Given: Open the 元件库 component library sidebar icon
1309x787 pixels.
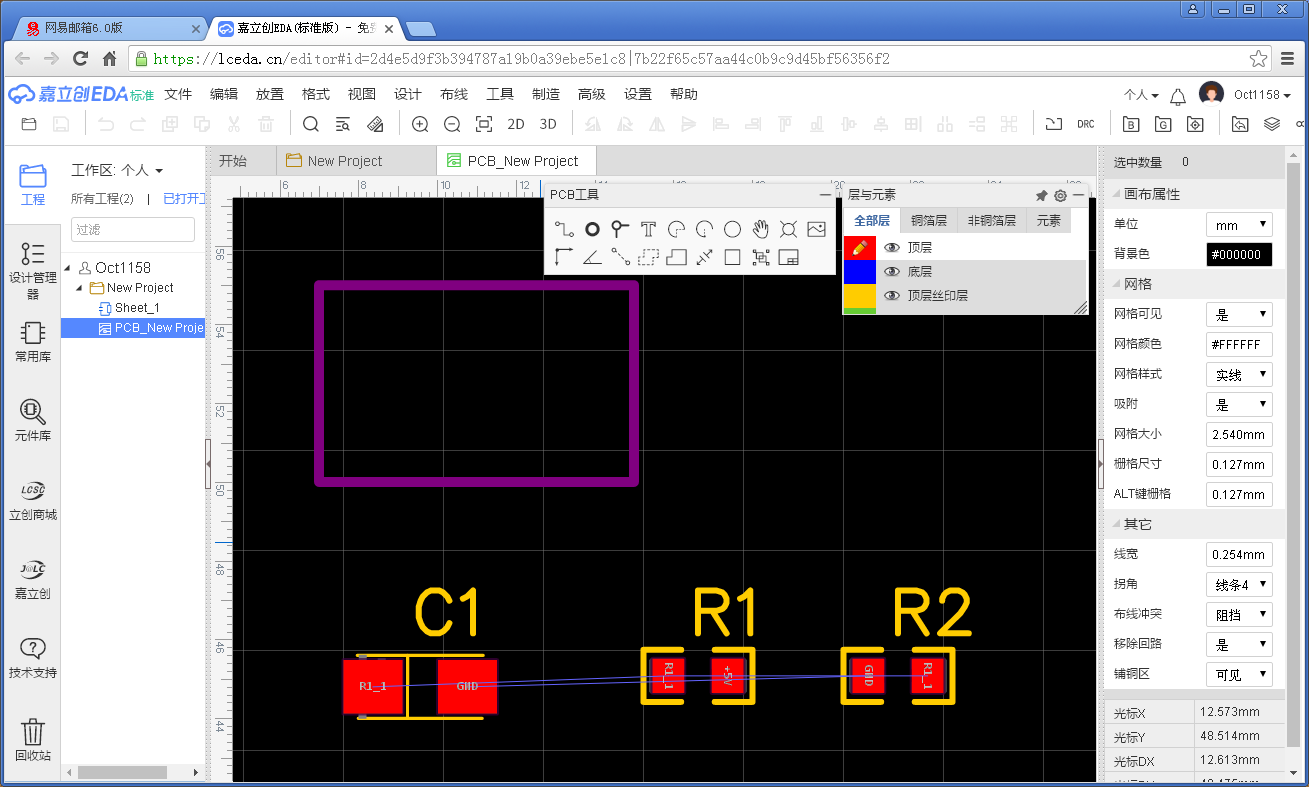Looking at the screenshot, I should pos(33,421).
